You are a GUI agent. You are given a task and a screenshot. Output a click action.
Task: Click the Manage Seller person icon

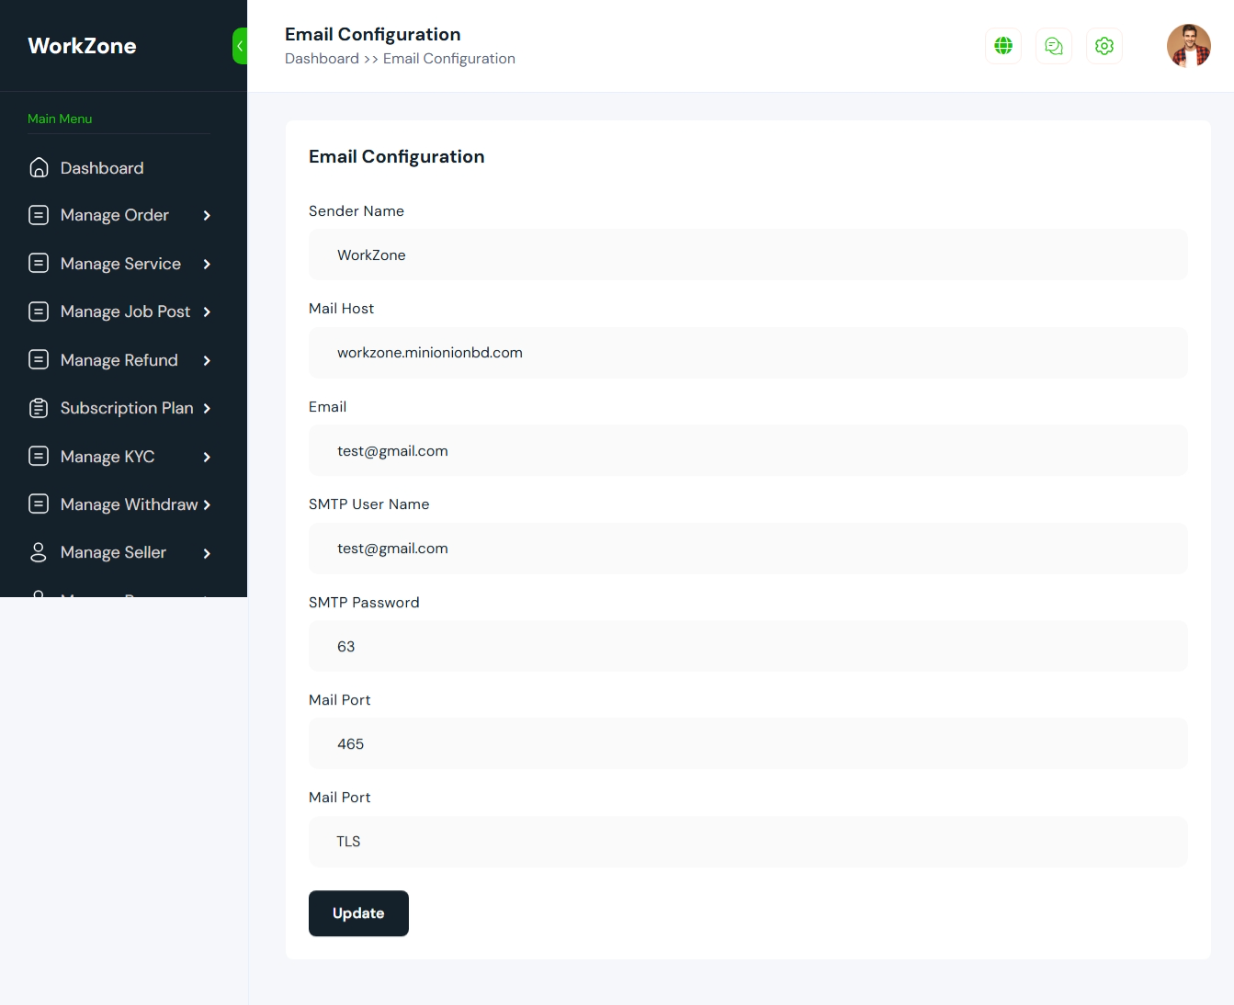click(x=39, y=552)
